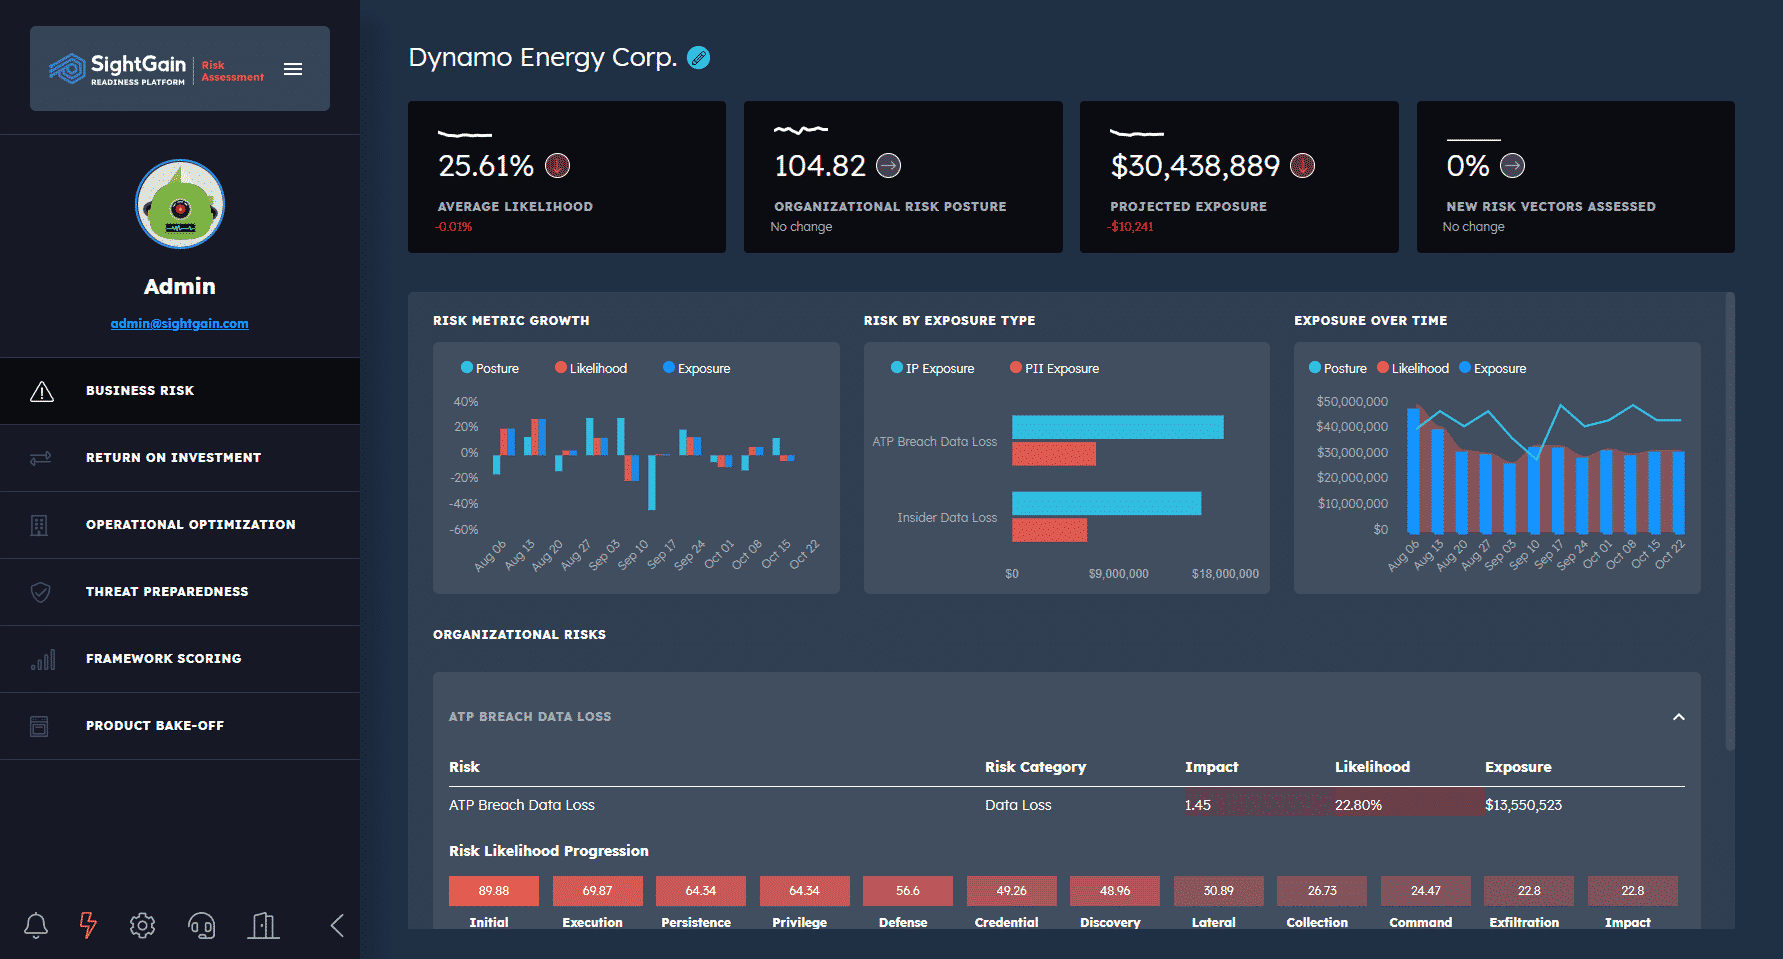
Task: Click the 22.80% likelihood bar
Action: pos(1410,802)
